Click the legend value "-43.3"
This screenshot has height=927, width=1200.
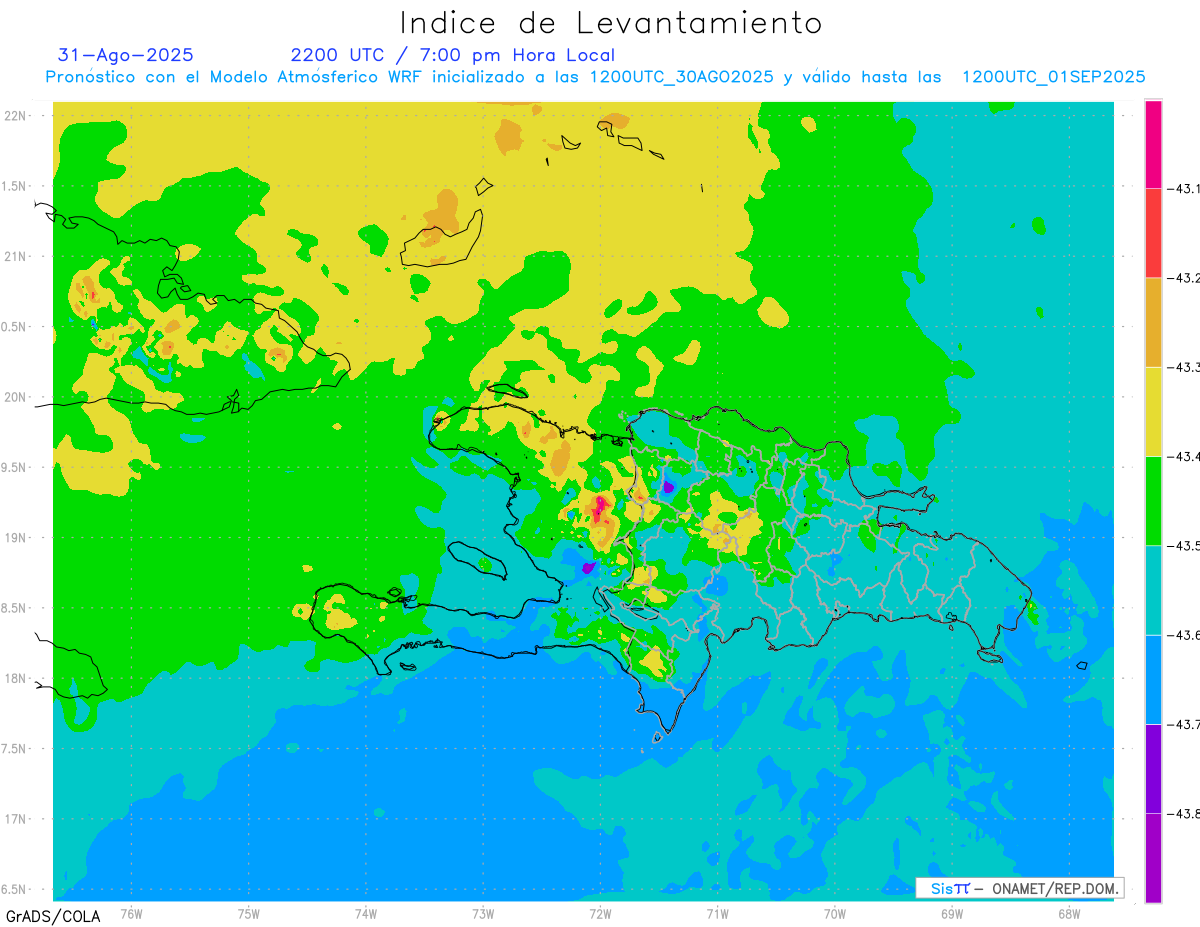tap(1185, 367)
